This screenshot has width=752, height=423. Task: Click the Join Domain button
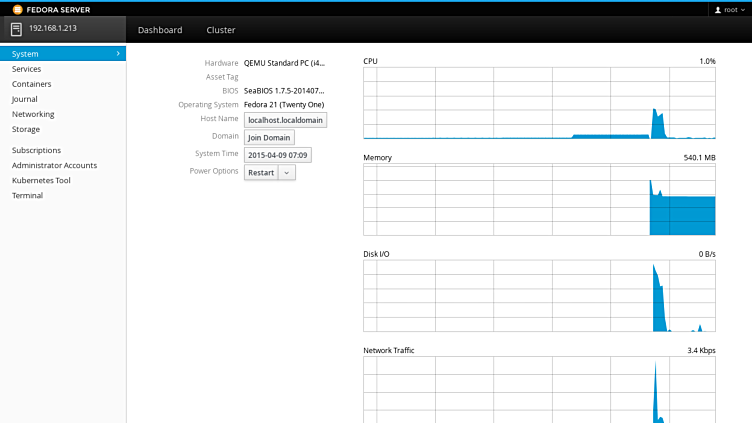pyautogui.click(x=269, y=137)
